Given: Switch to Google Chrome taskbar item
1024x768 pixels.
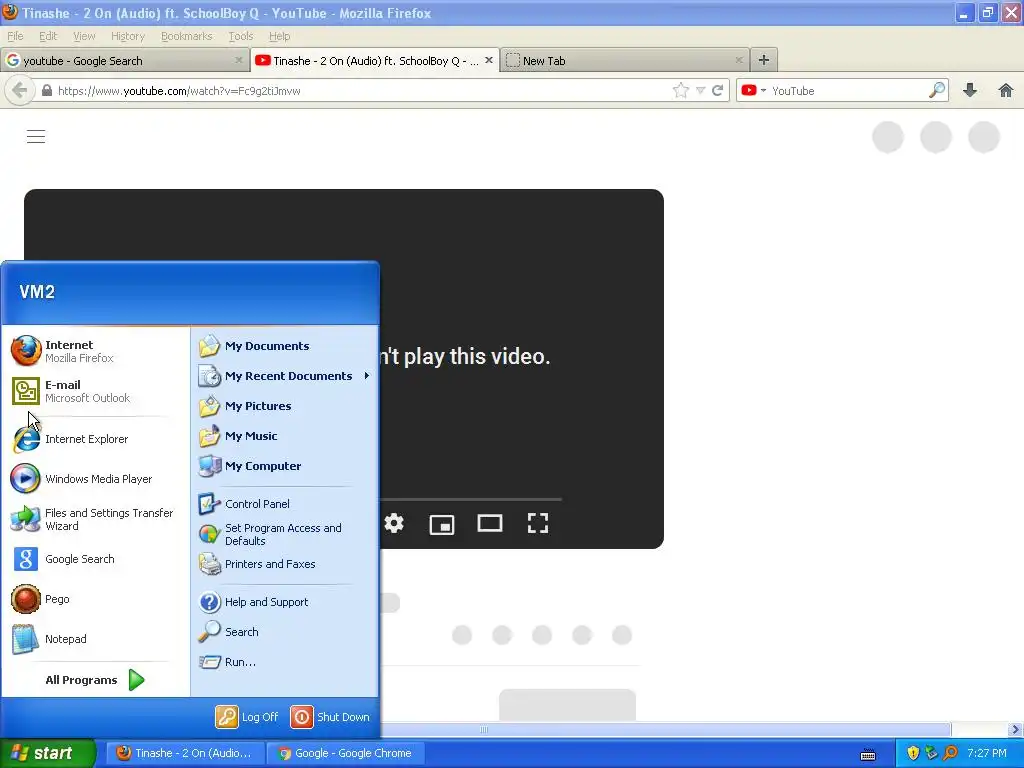Looking at the screenshot, I should pos(346,753).
